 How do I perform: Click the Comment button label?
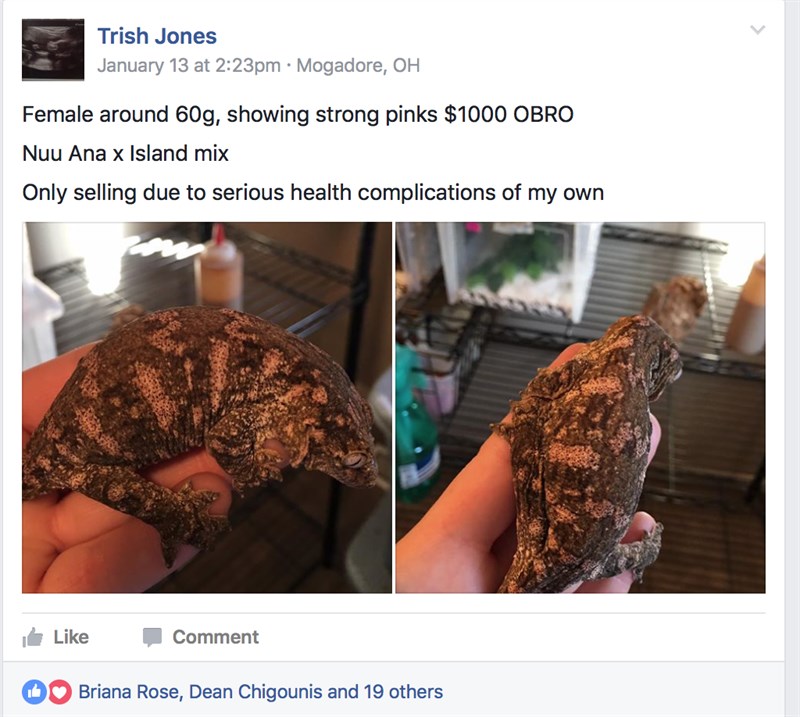pyautogui.click(x=216, y=637)
